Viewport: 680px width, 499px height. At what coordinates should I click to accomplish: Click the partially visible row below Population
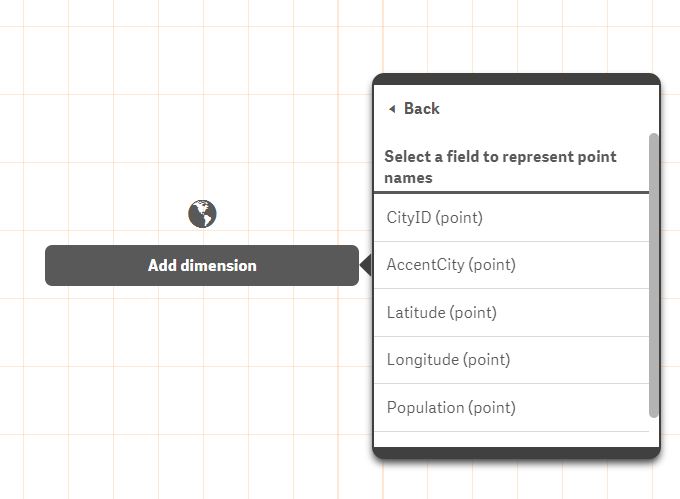coord(510,439)
